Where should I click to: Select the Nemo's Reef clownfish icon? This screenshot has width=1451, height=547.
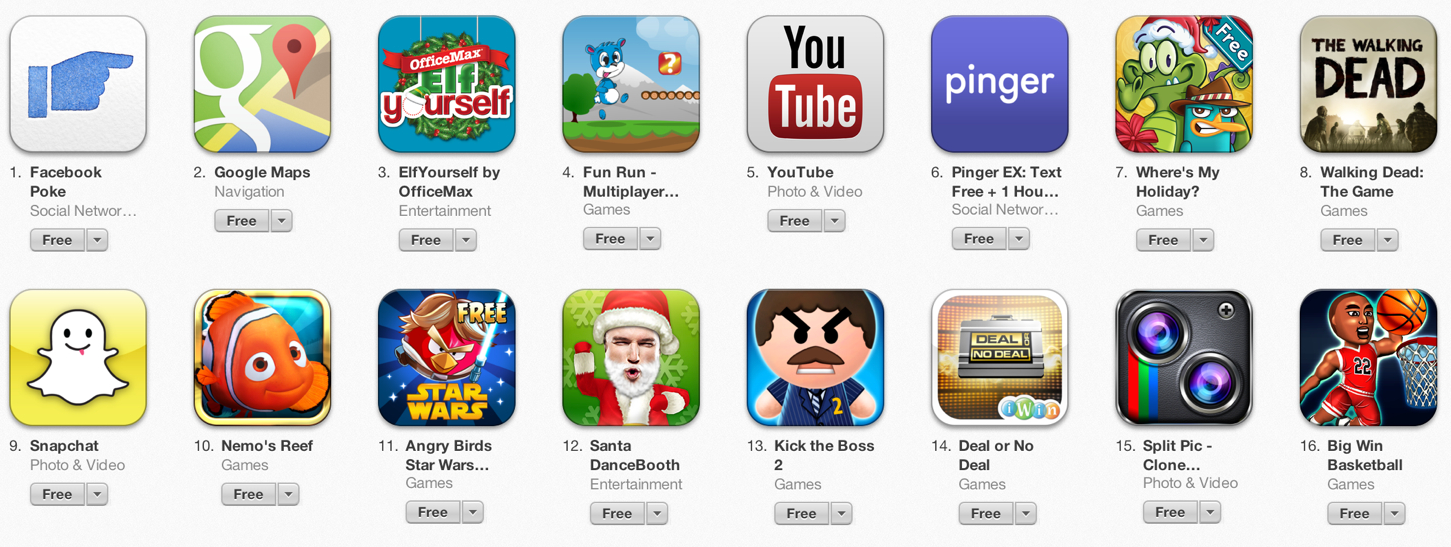(262, 358)
